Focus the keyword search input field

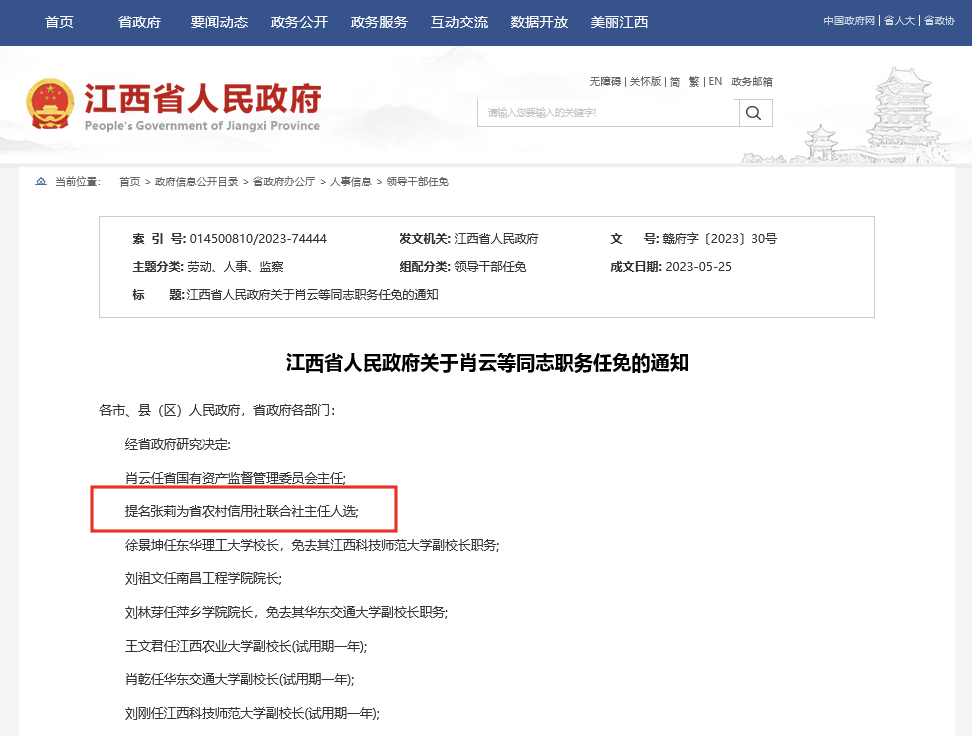(608, 113)
